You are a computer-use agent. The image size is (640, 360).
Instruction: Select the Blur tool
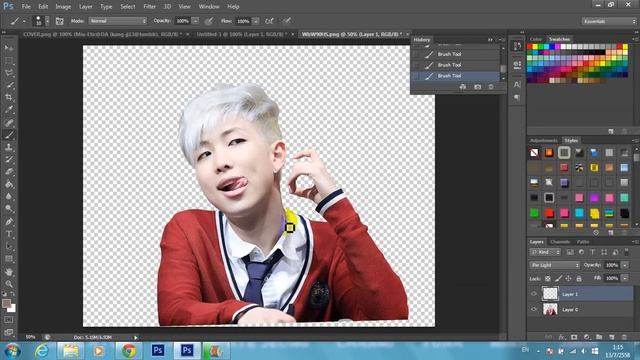pyautogui.click(x=9, y=196)
